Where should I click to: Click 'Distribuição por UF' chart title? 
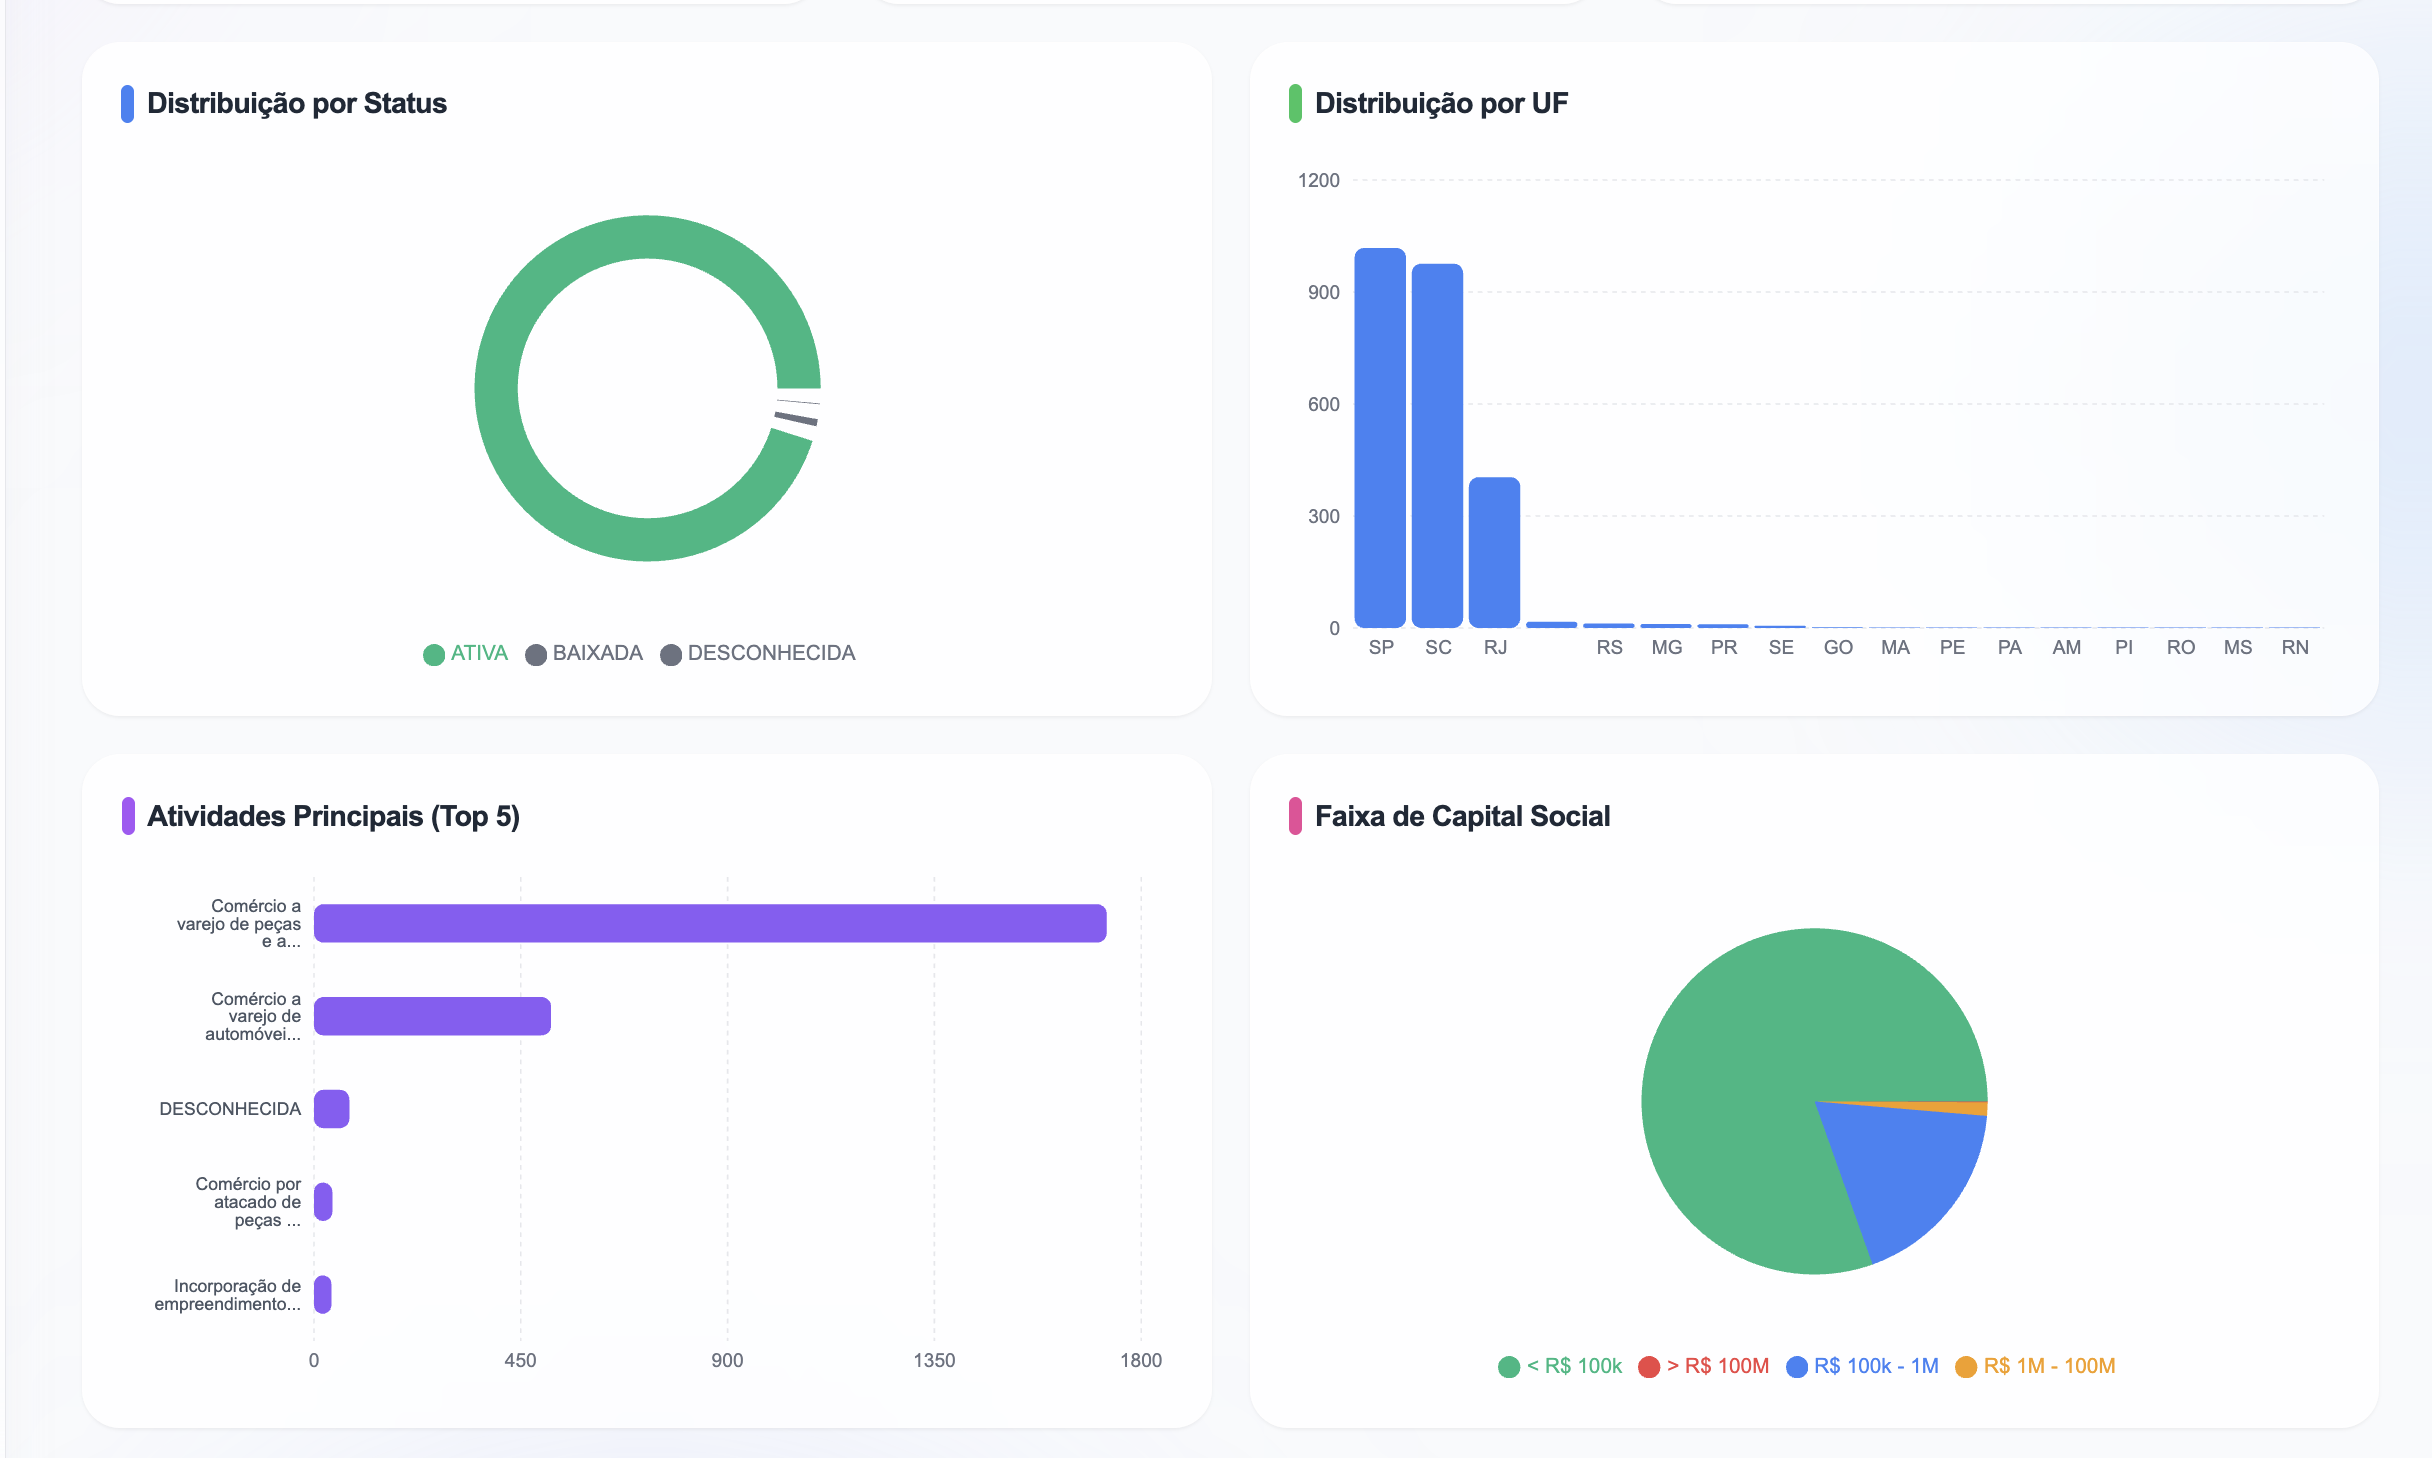1440,103
